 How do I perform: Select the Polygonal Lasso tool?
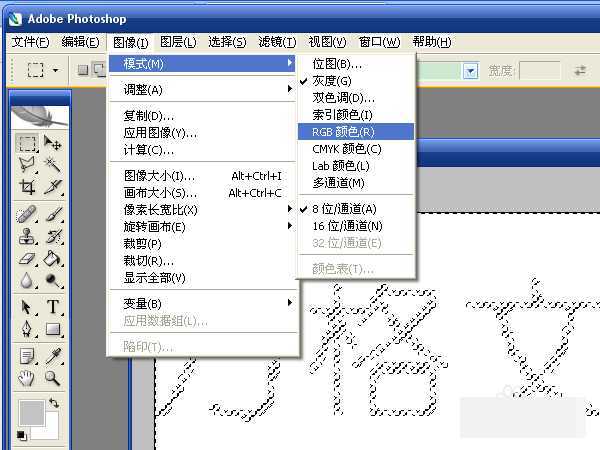tap(27, 165)
